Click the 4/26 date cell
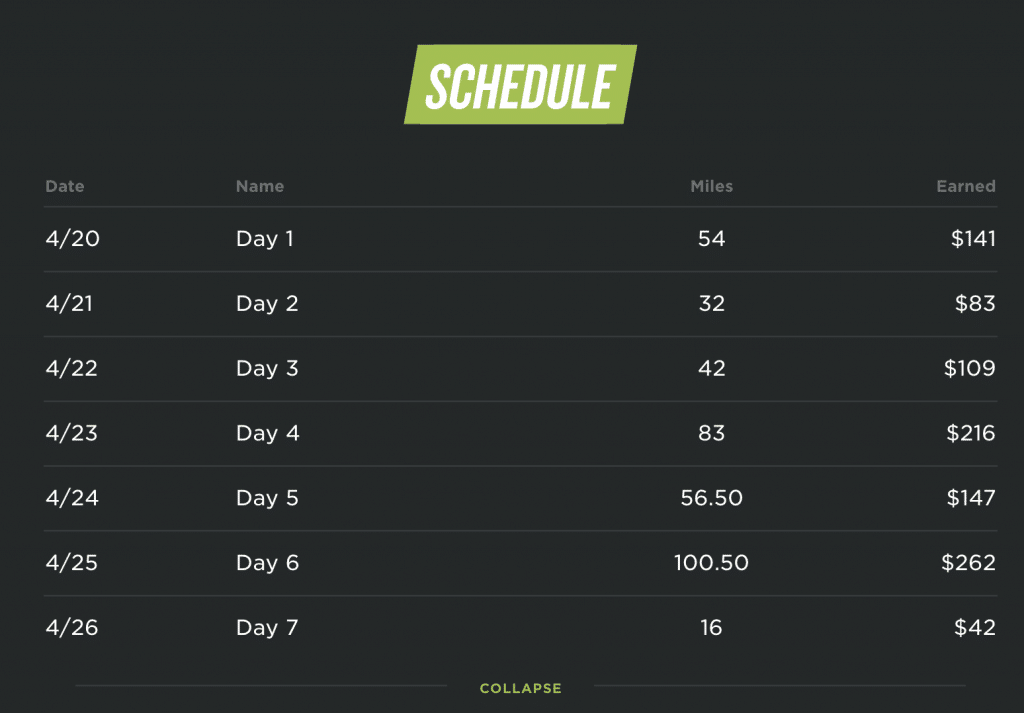 [73, 628]
